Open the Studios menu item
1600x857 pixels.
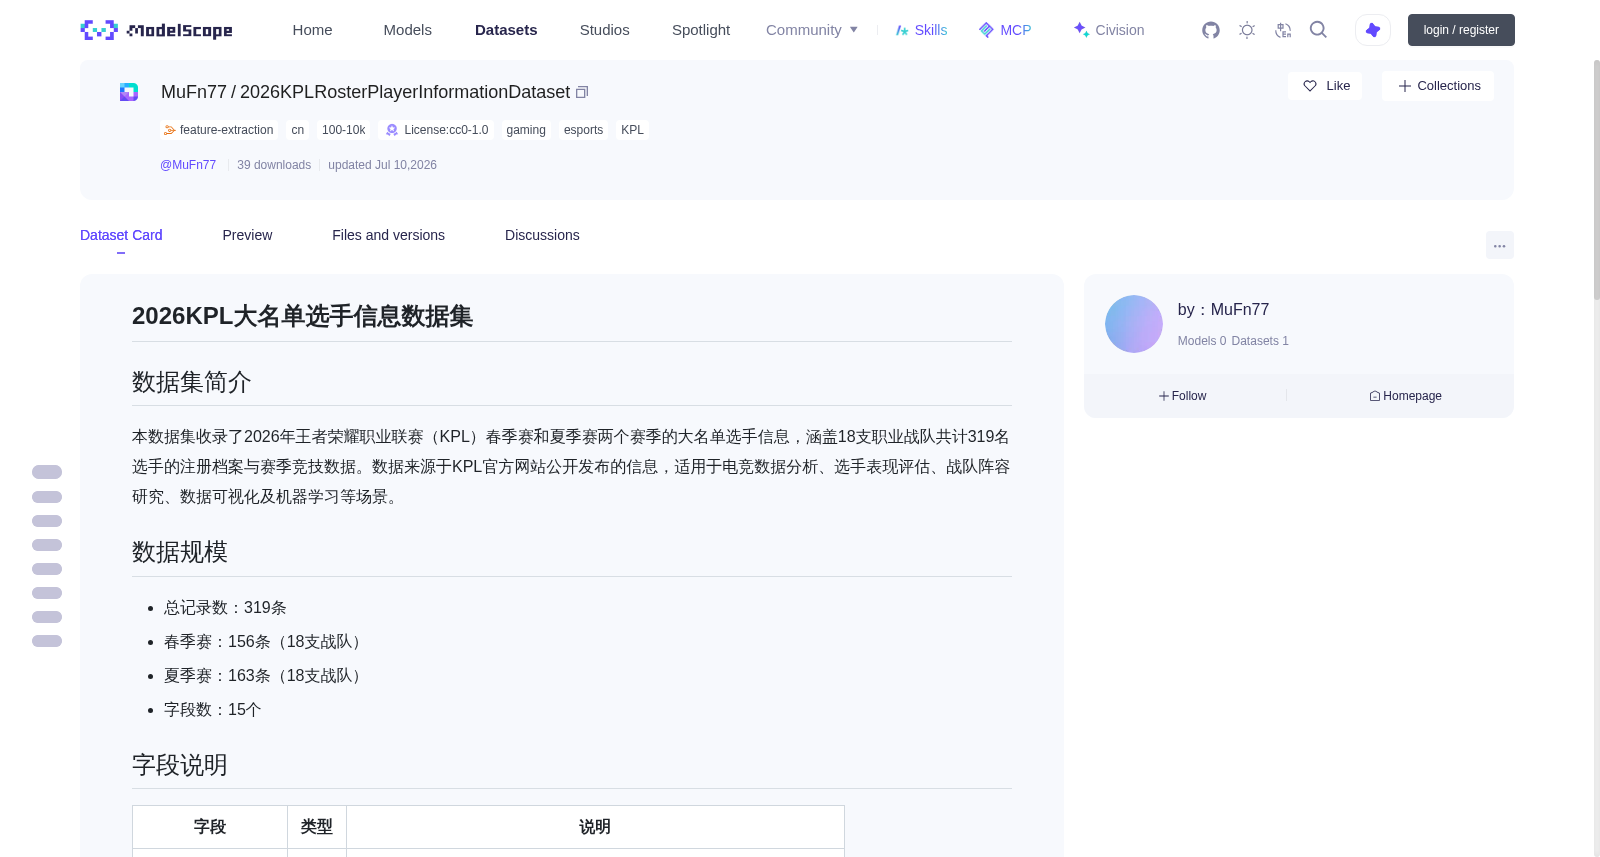605,30
